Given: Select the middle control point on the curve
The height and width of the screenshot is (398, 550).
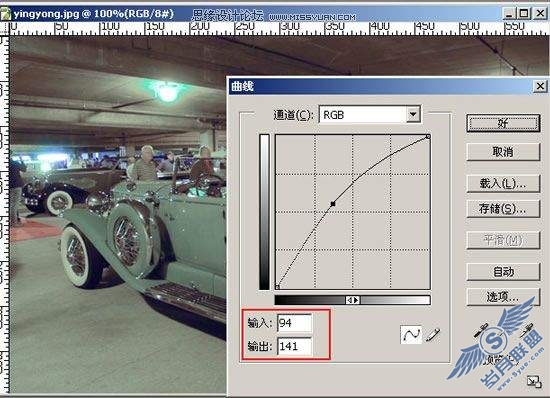Looking at the screenshot, I should click(333, 203).
